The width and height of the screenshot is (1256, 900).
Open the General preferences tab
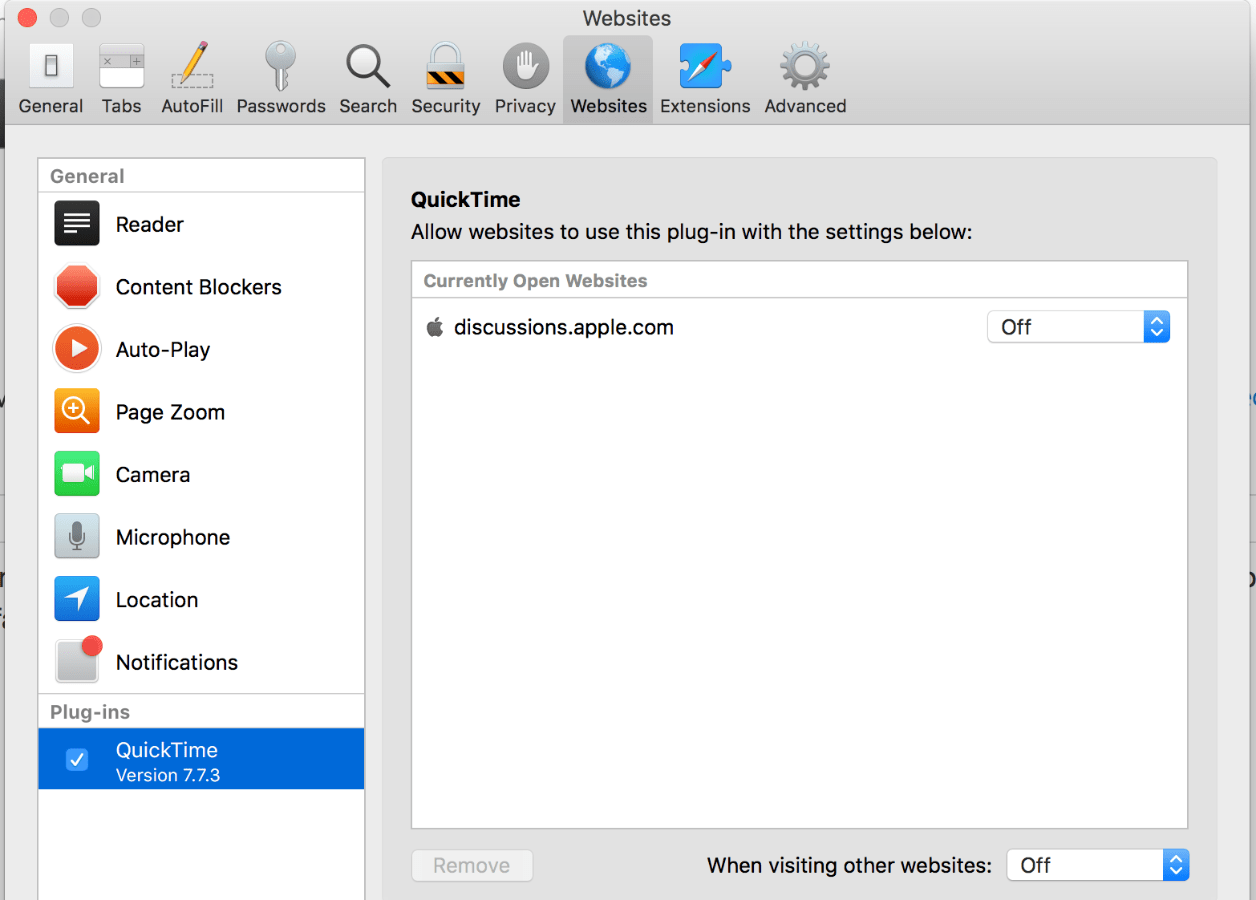[x=50, y=75]
